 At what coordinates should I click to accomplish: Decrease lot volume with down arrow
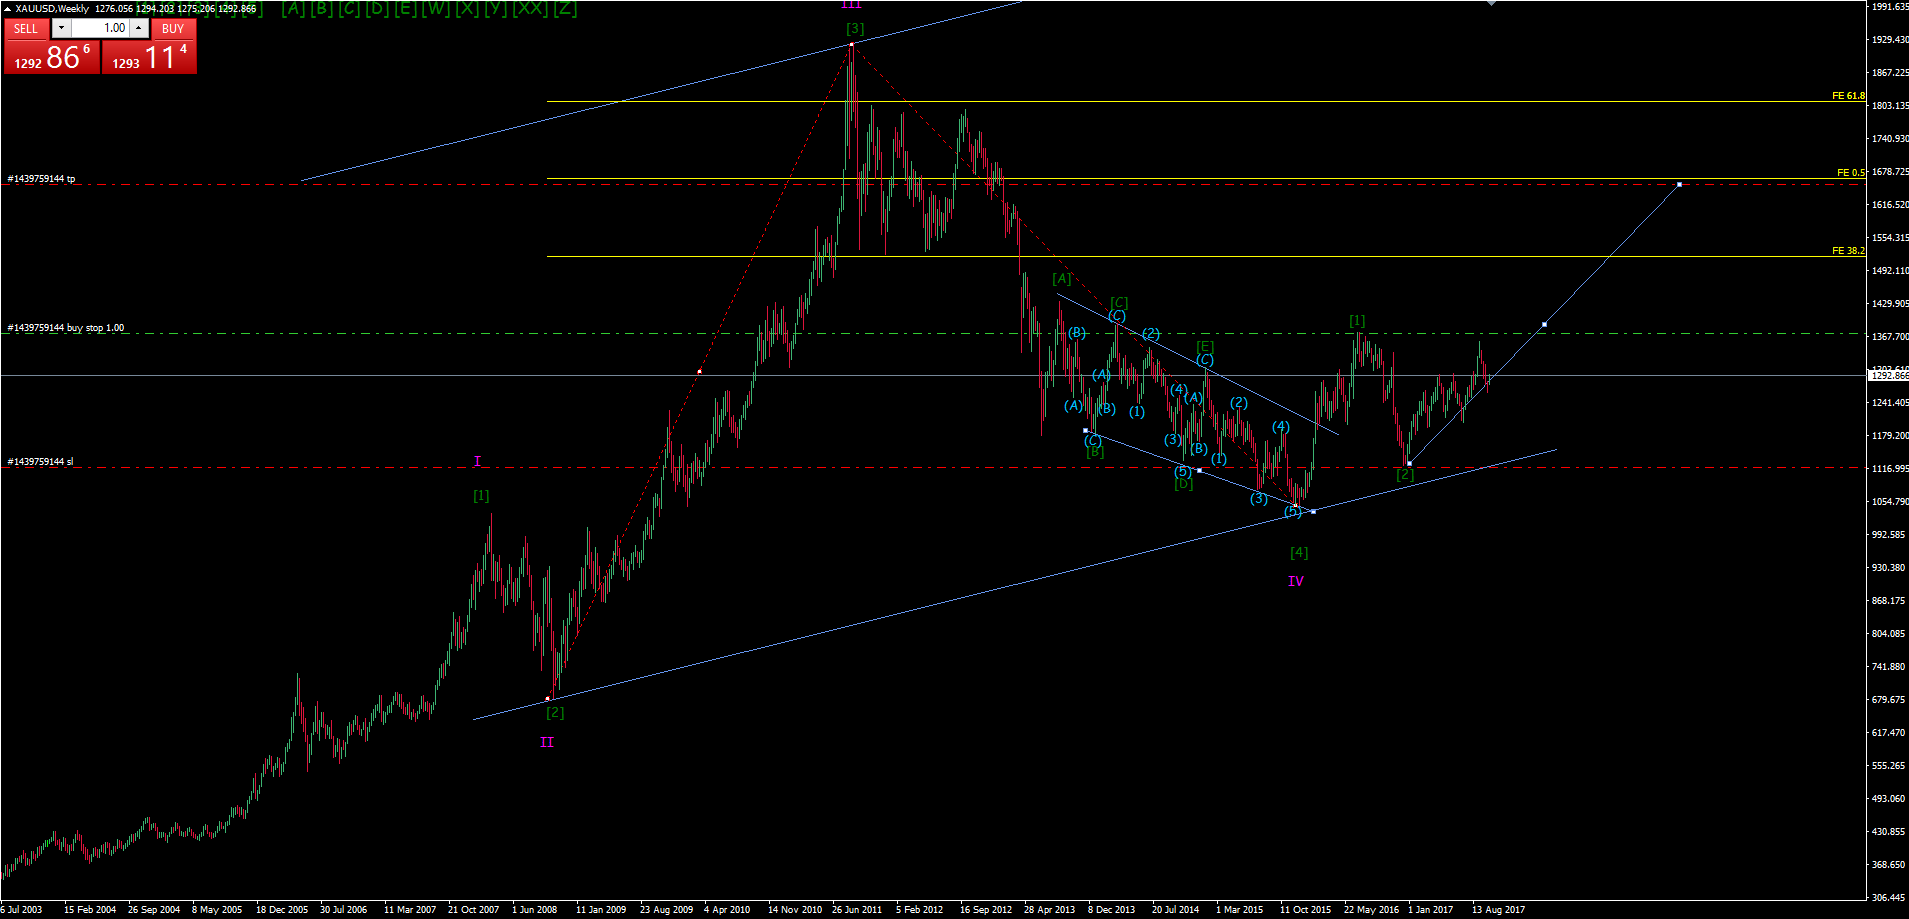[x=62, y=28]
